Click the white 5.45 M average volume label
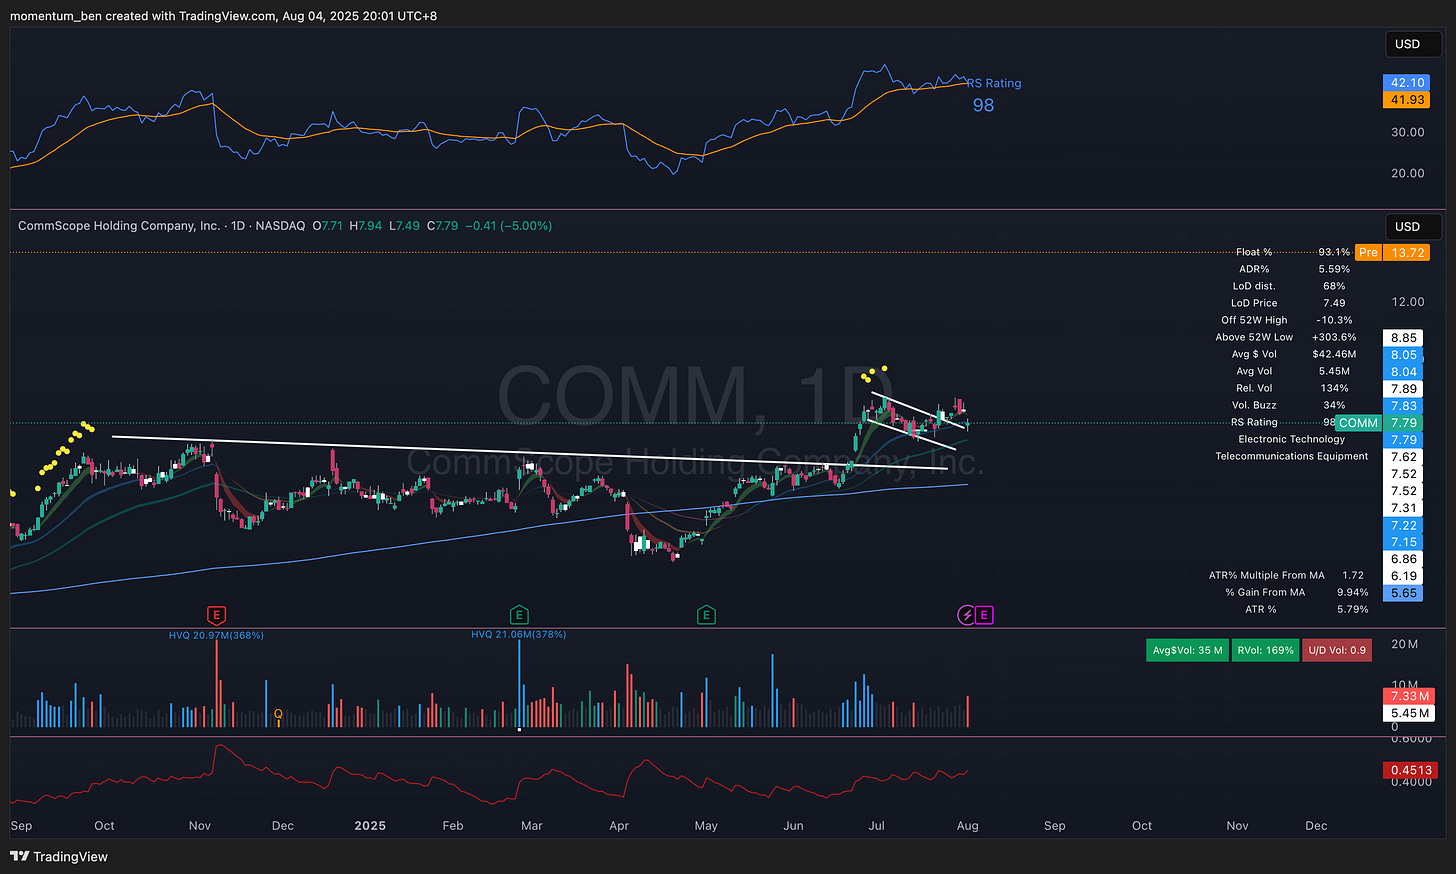Image resolution: width=1456 pixels, height=874 pixels. tap(1409, 713)
